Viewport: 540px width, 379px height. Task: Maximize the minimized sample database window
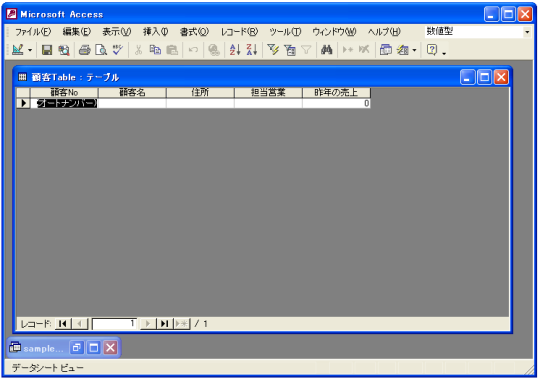click(x=93, y=348)
